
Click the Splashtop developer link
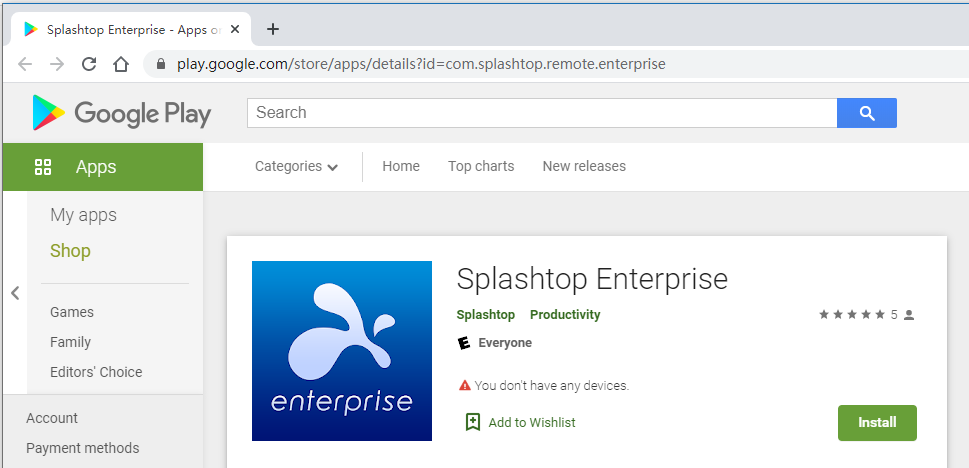[x=486, y=315]
